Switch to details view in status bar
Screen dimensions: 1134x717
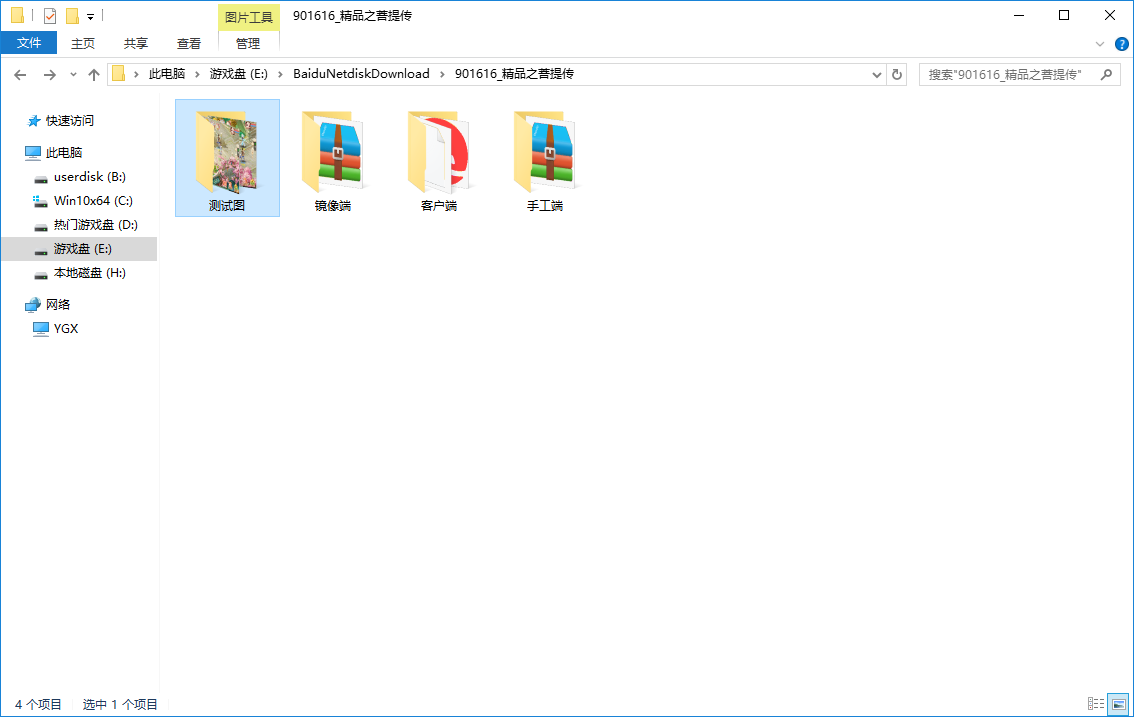[x=1096, y=704]
